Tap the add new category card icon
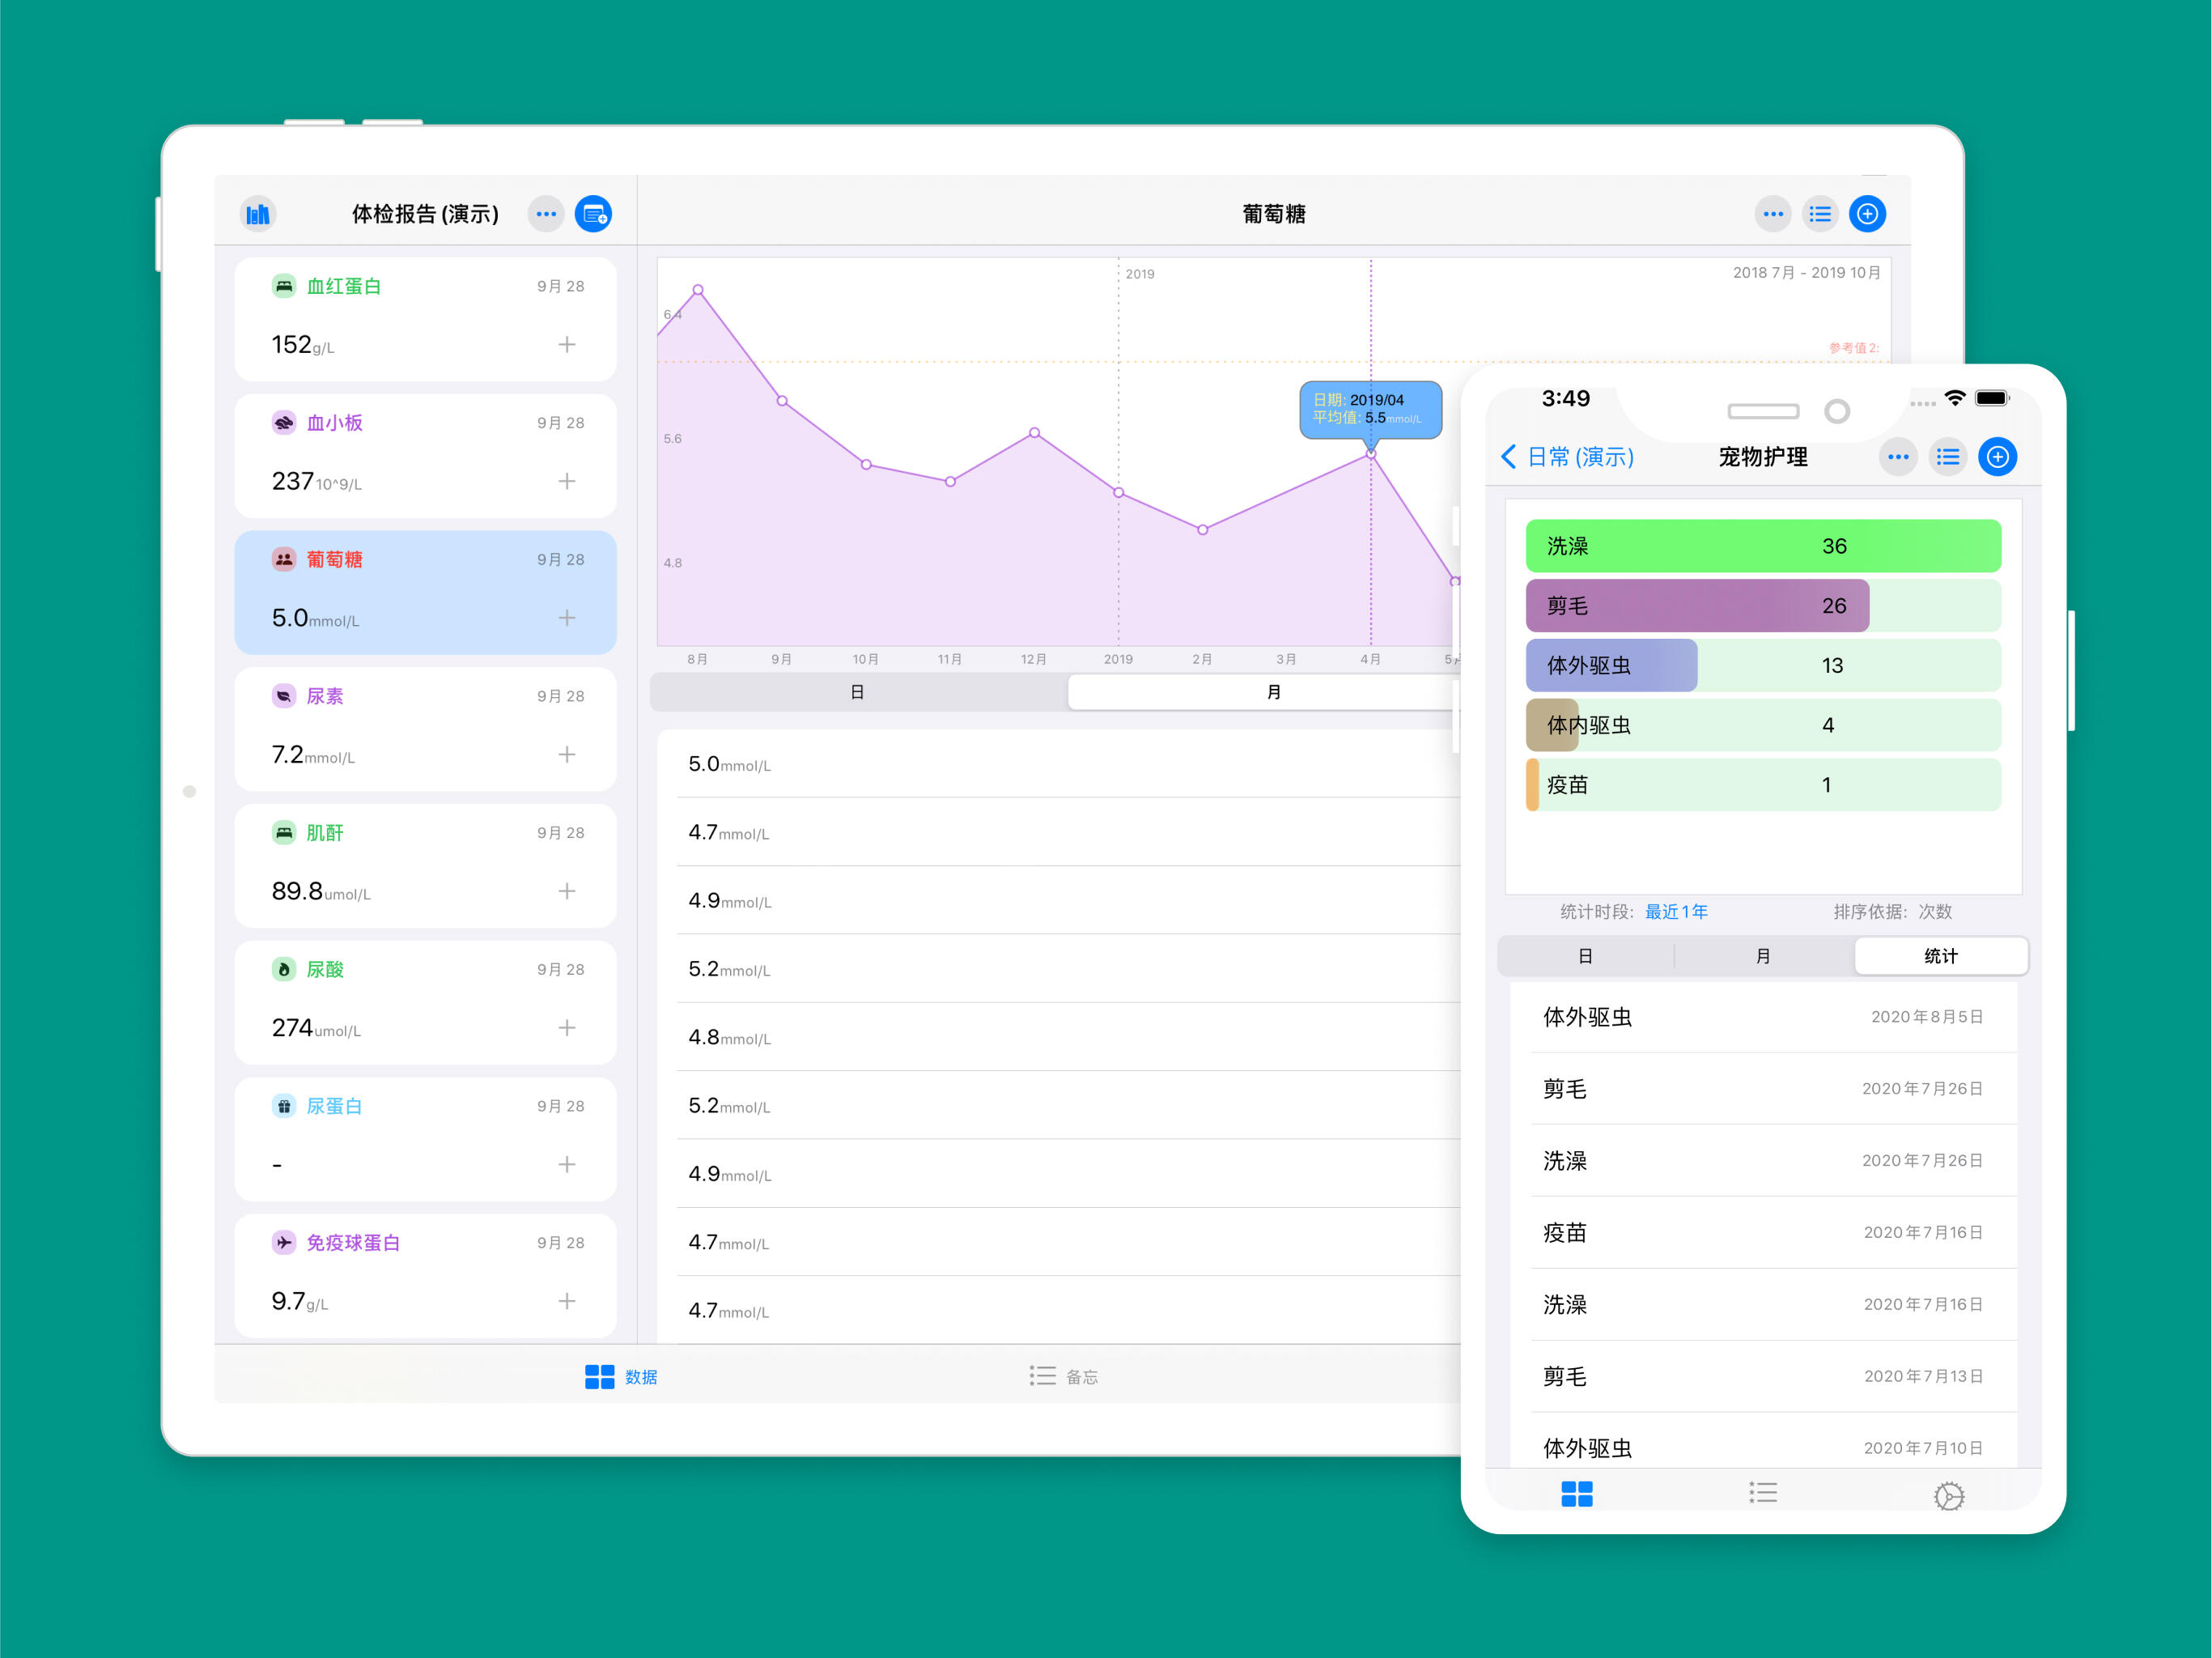The image size is (2212, 1658). tap(593, 214)
